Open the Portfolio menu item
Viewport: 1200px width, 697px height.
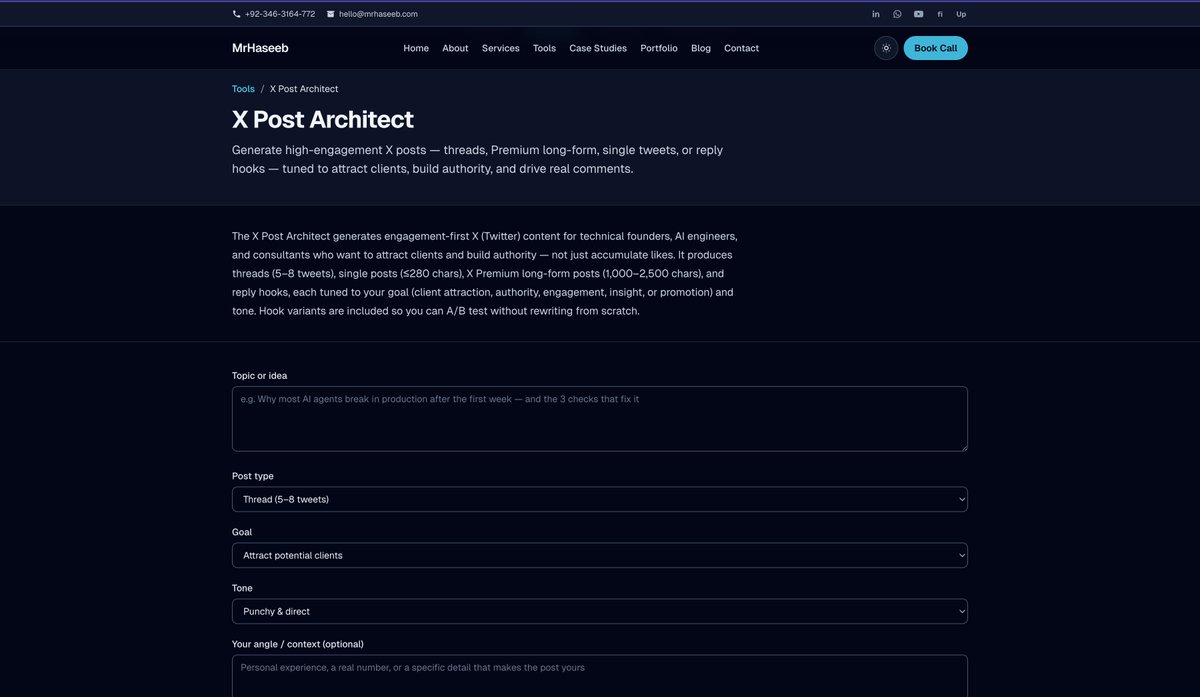659,48
